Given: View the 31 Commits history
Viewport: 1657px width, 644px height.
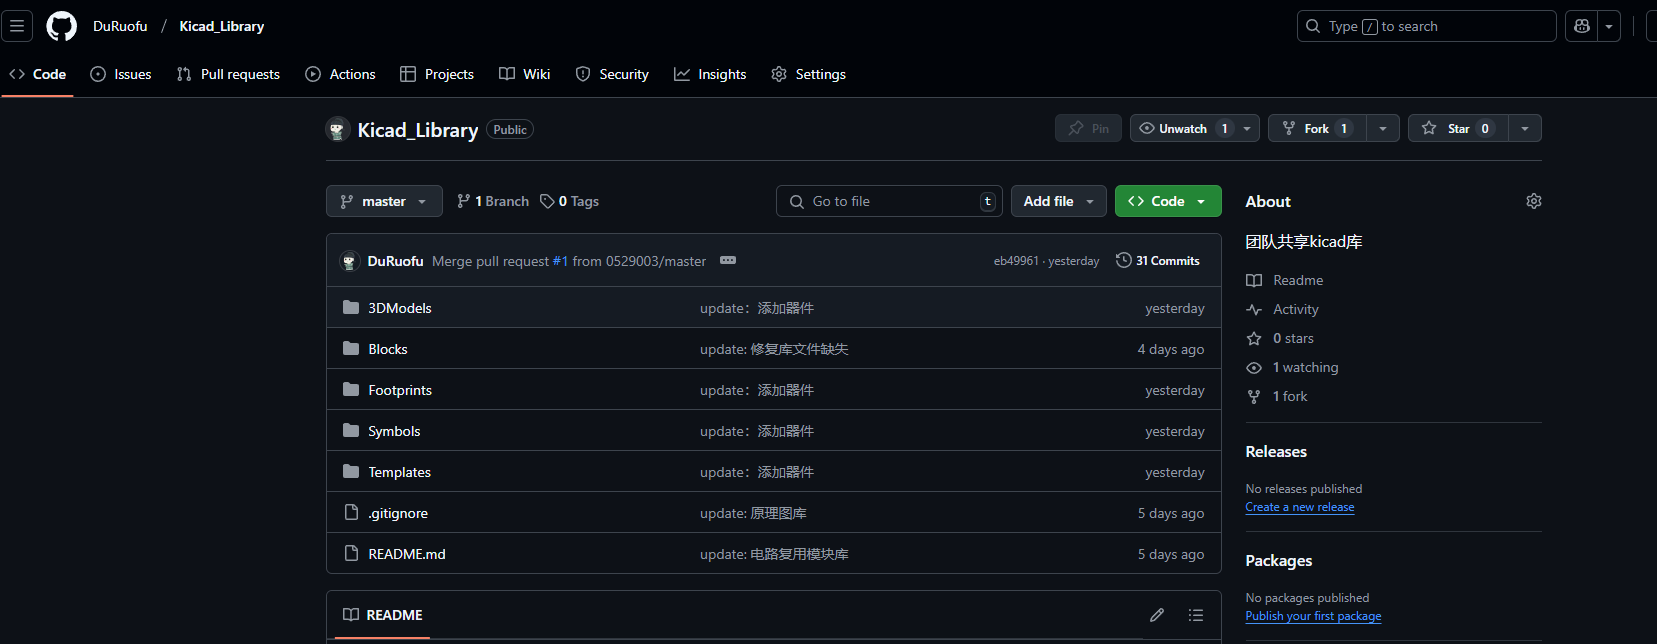Looking at the screenshot, I should tap(1158, 261).
